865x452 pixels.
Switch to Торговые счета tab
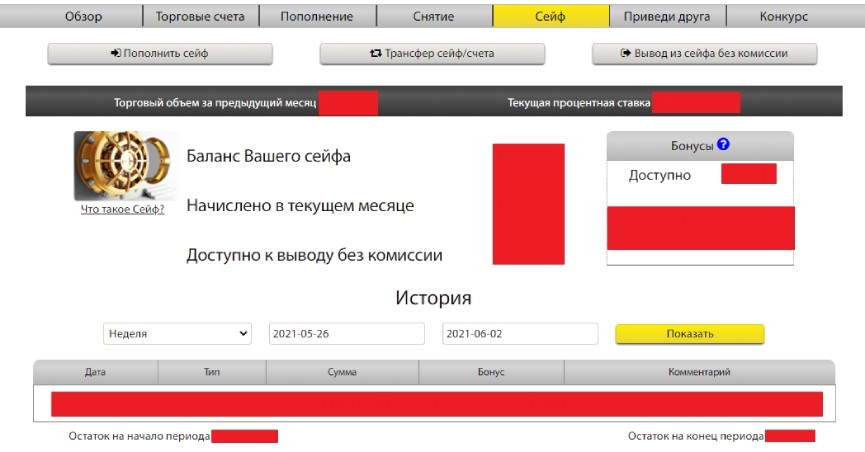[200, 17]
